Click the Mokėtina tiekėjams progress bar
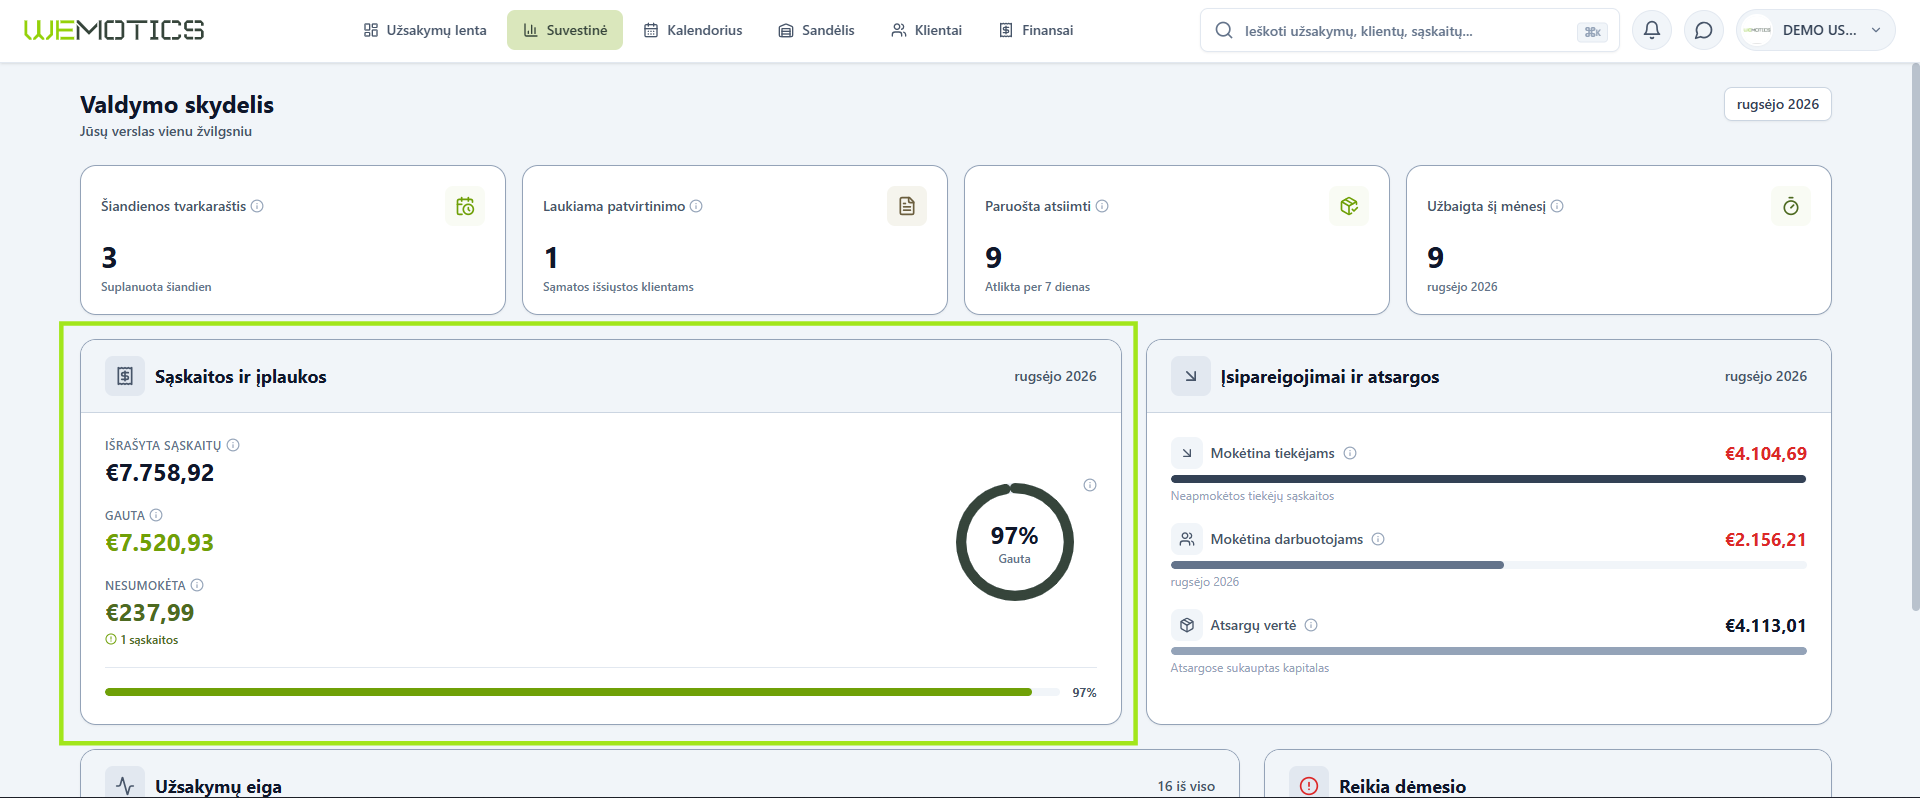Image resolution: width=1920 pixels, height=798 pixels. tap(1489, 479)
